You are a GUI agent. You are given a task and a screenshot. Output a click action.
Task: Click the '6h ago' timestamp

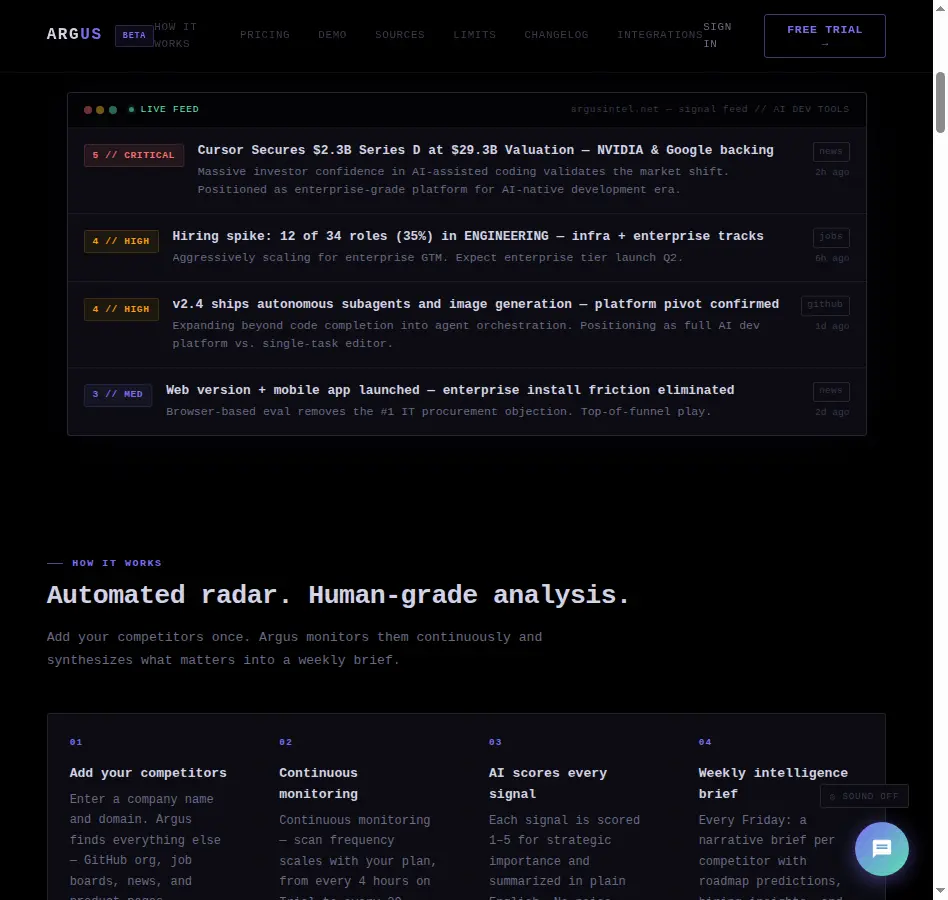point(832,258)
